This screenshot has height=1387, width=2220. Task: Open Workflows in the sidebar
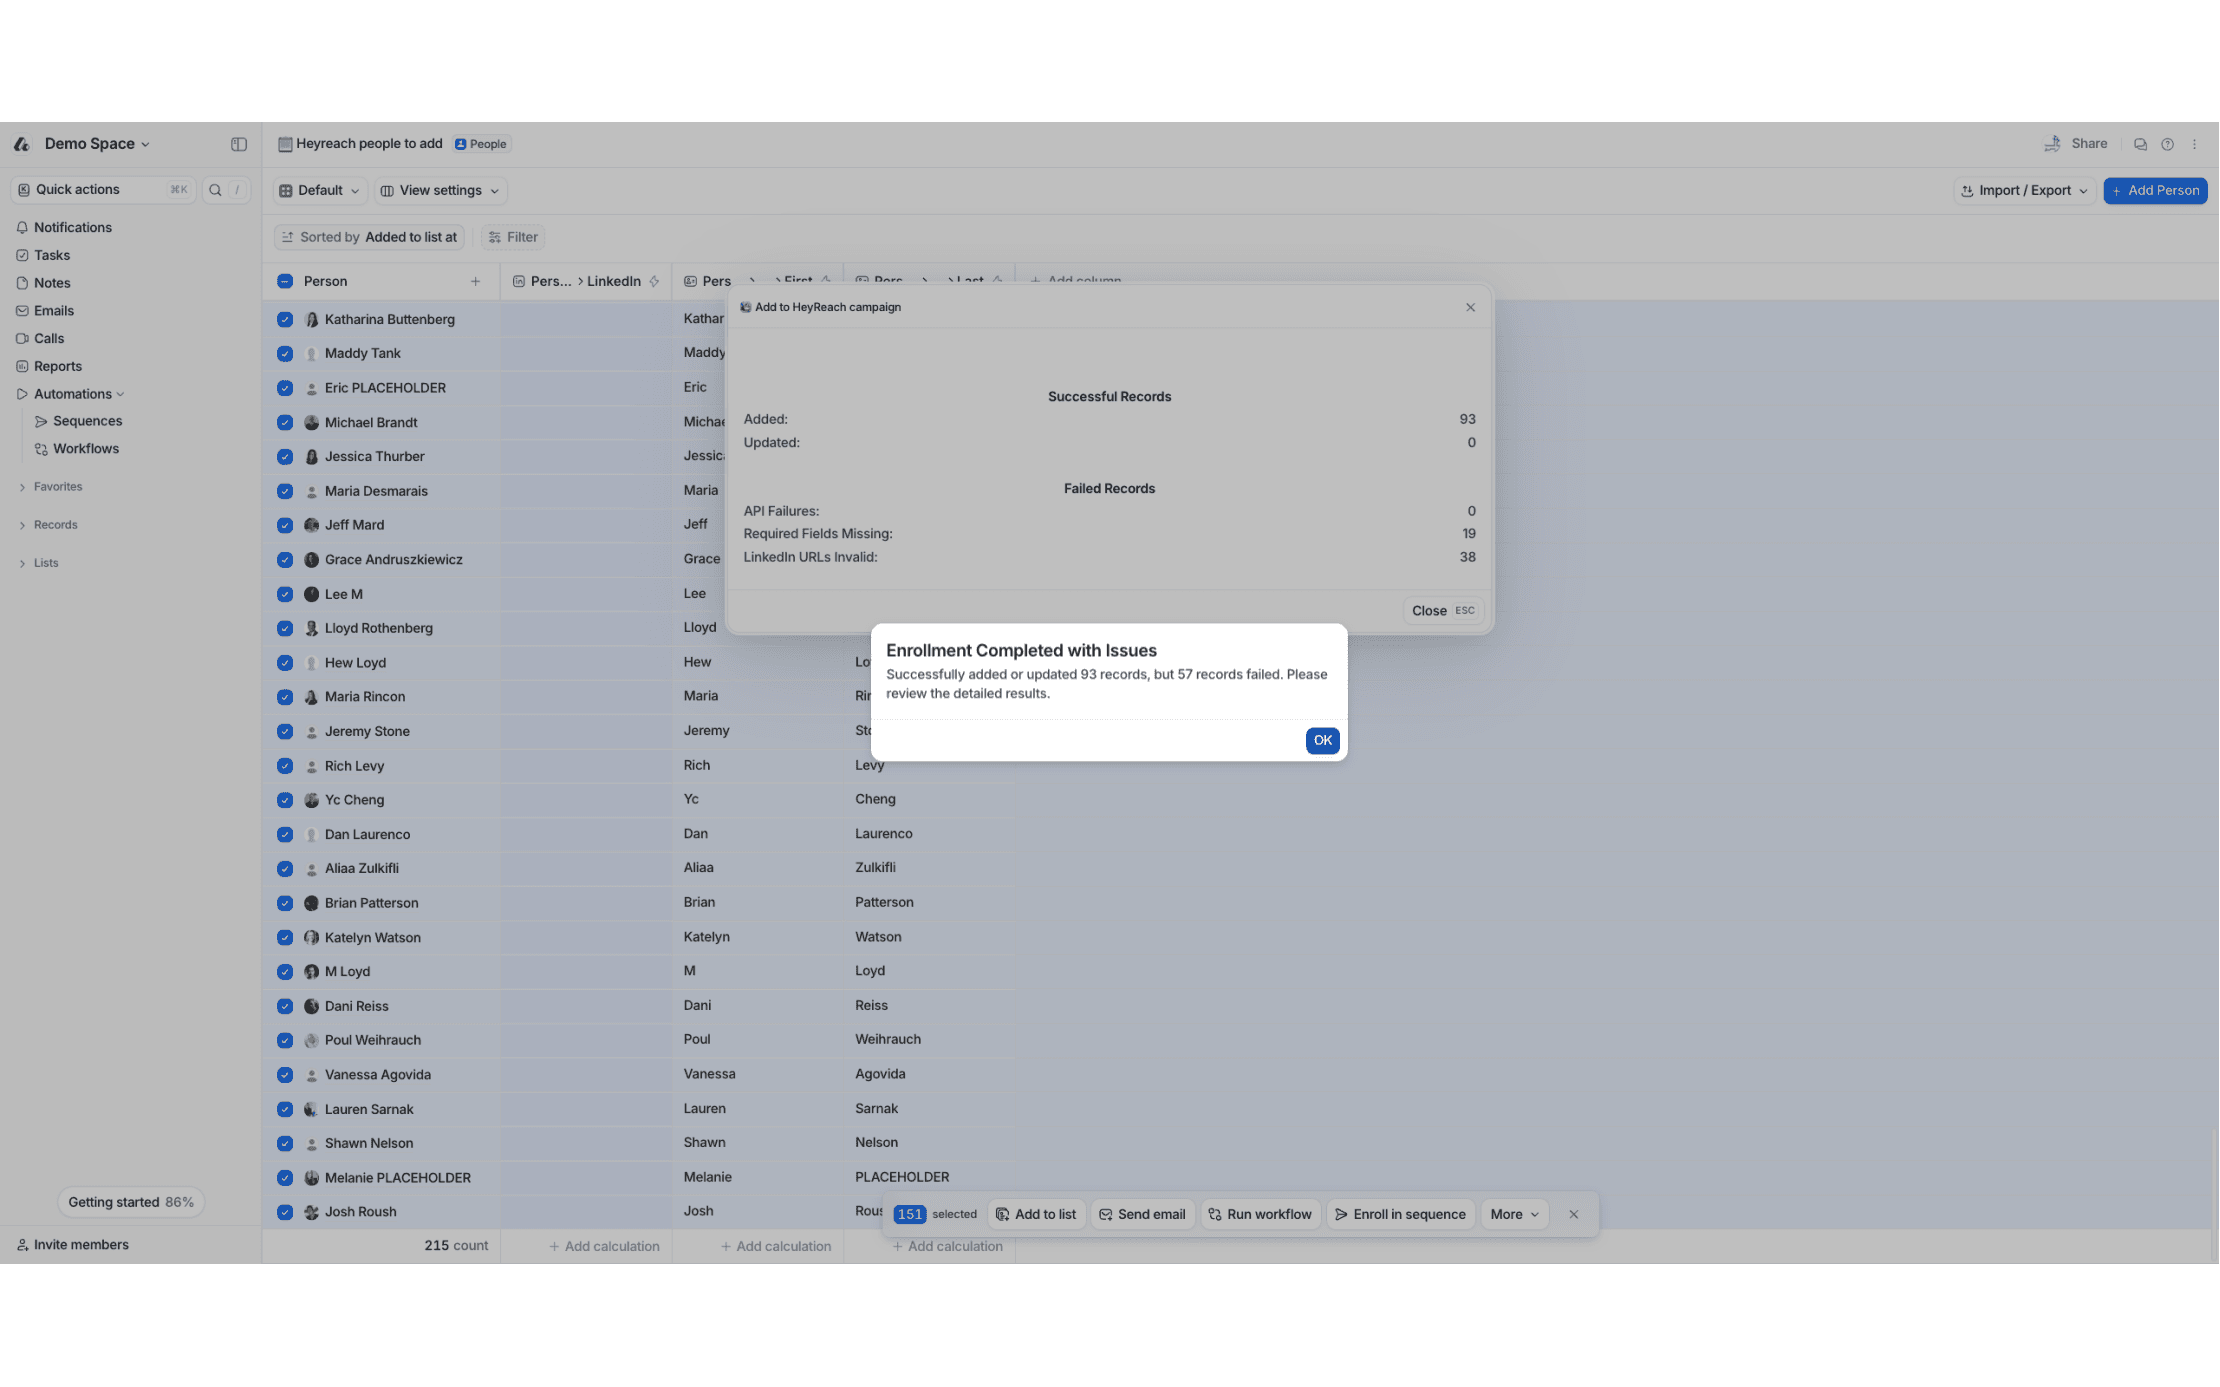(x=85, y=449)
